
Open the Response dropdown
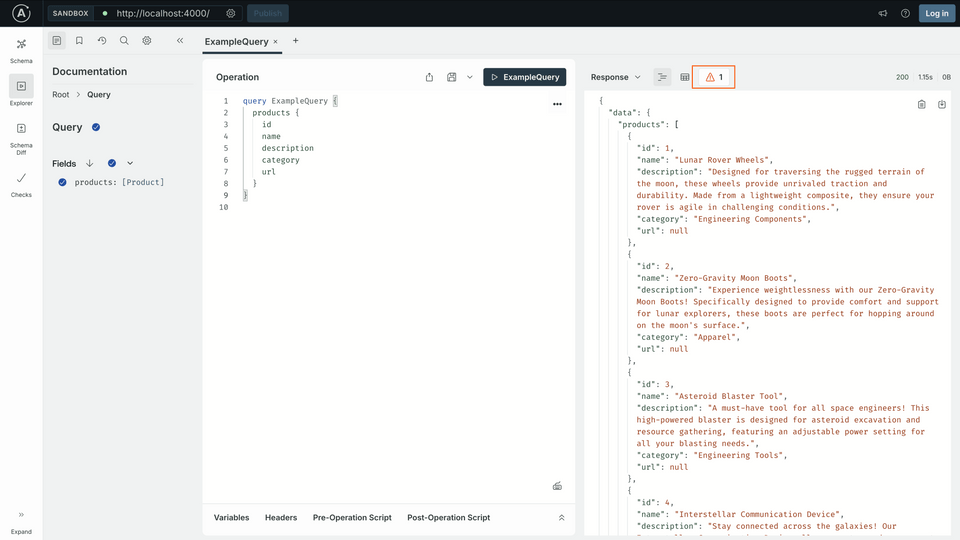tap(615, 77)
